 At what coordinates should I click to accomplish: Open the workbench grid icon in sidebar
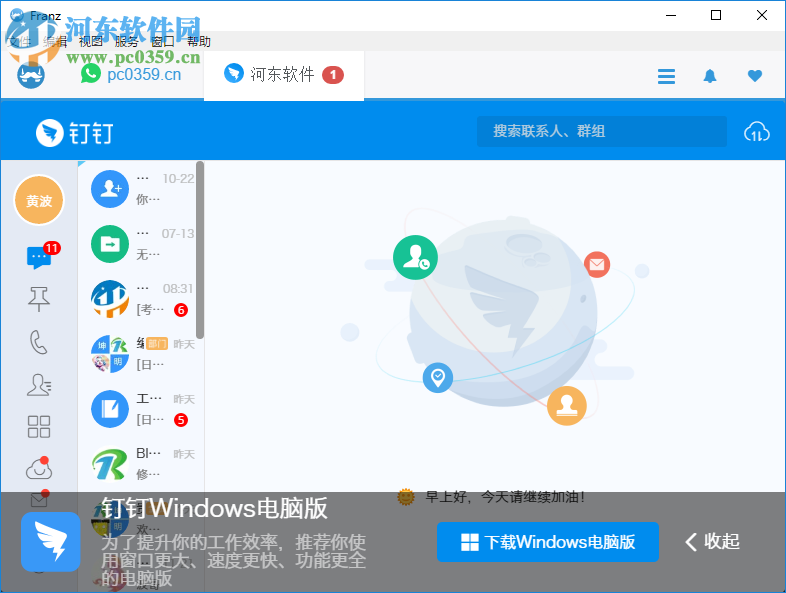[x=39, y=427]
